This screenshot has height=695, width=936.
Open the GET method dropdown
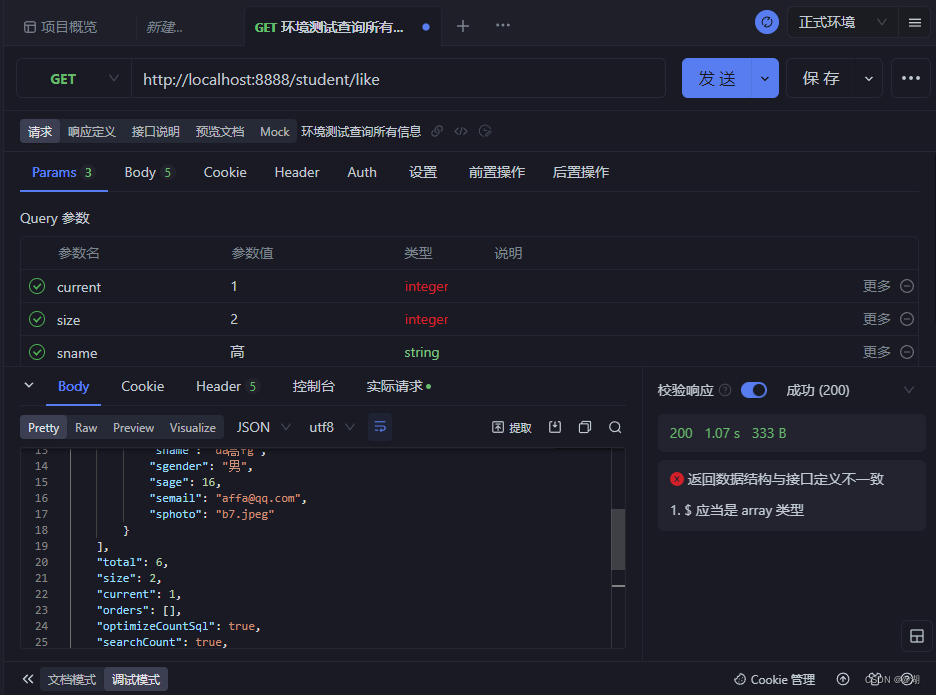tap(74, 78)
